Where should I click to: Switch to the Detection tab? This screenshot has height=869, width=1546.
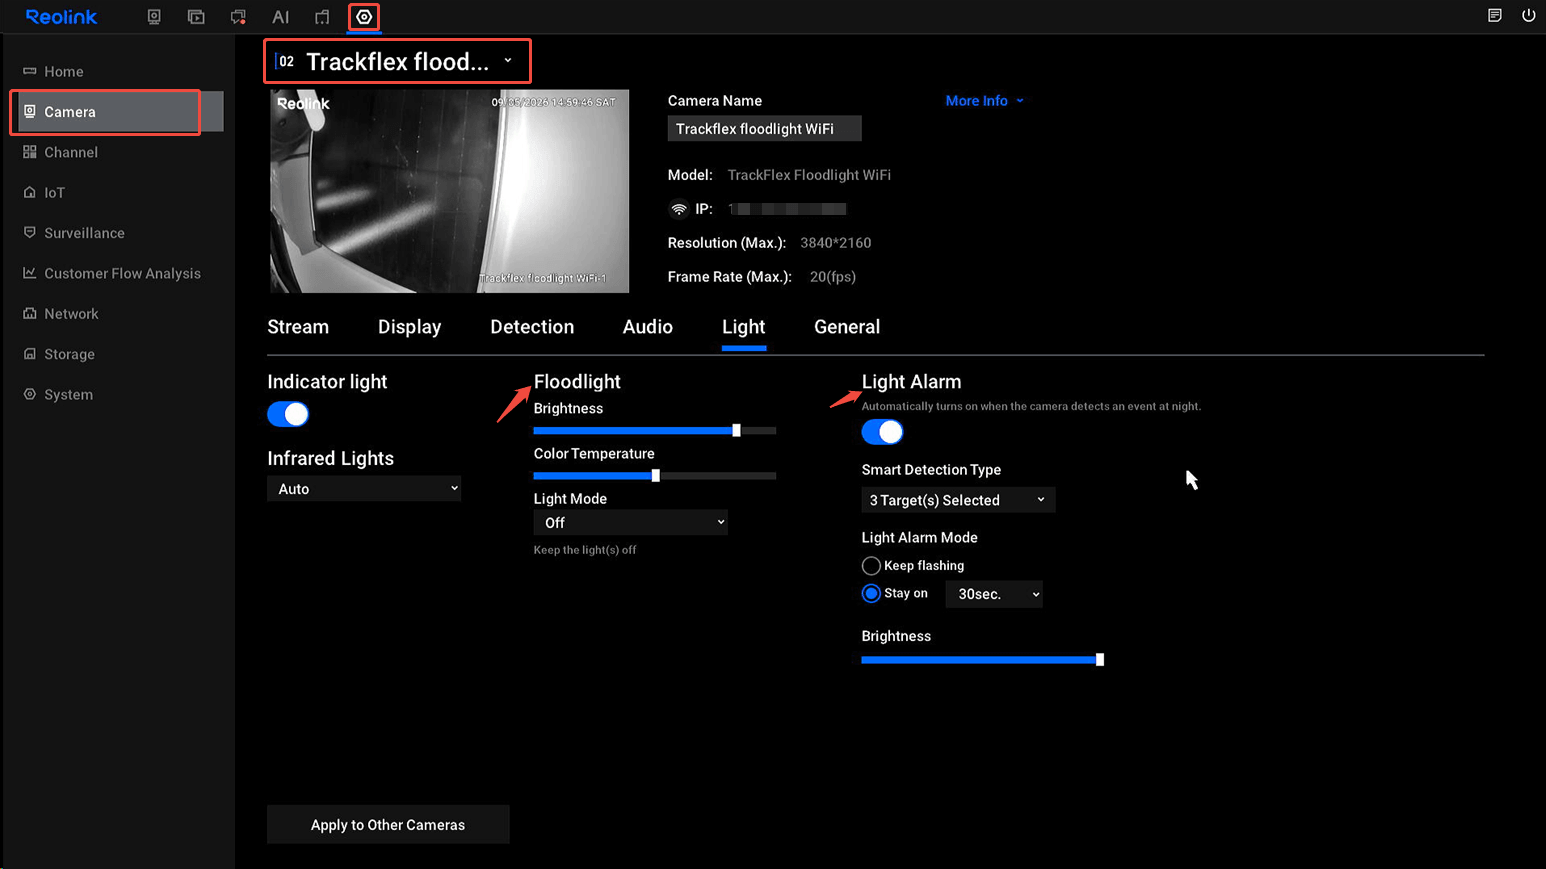pyautogui.click(x=532, y=327)
